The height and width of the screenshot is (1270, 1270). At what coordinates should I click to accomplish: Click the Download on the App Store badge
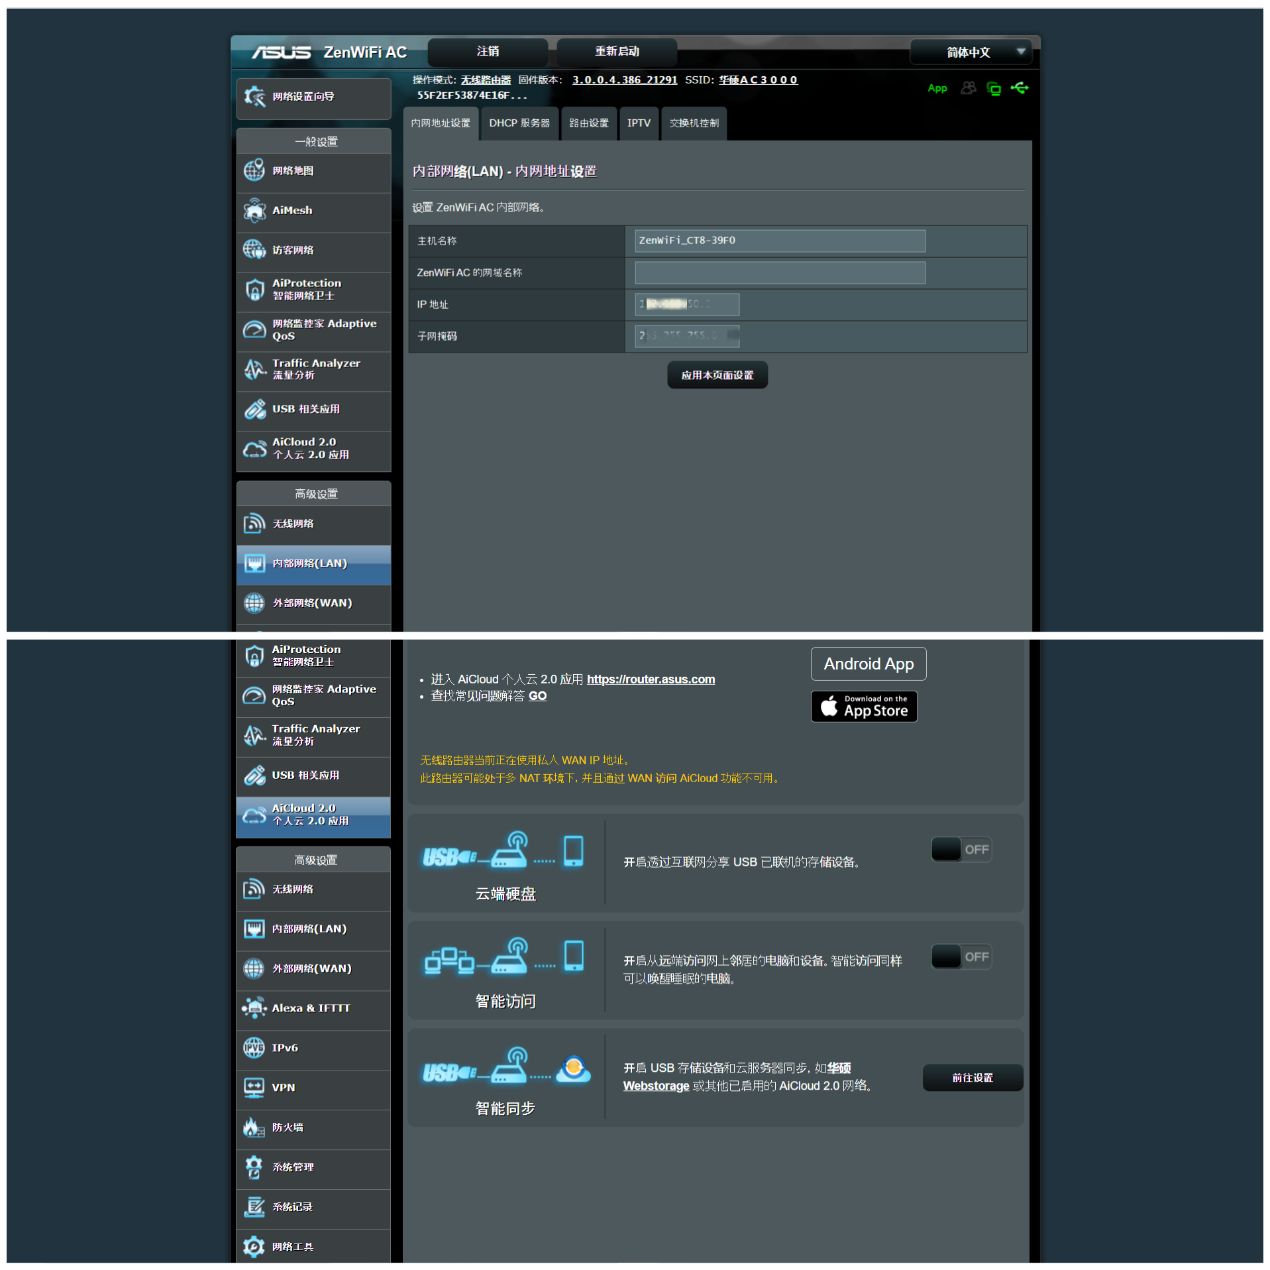pos(865,707)
